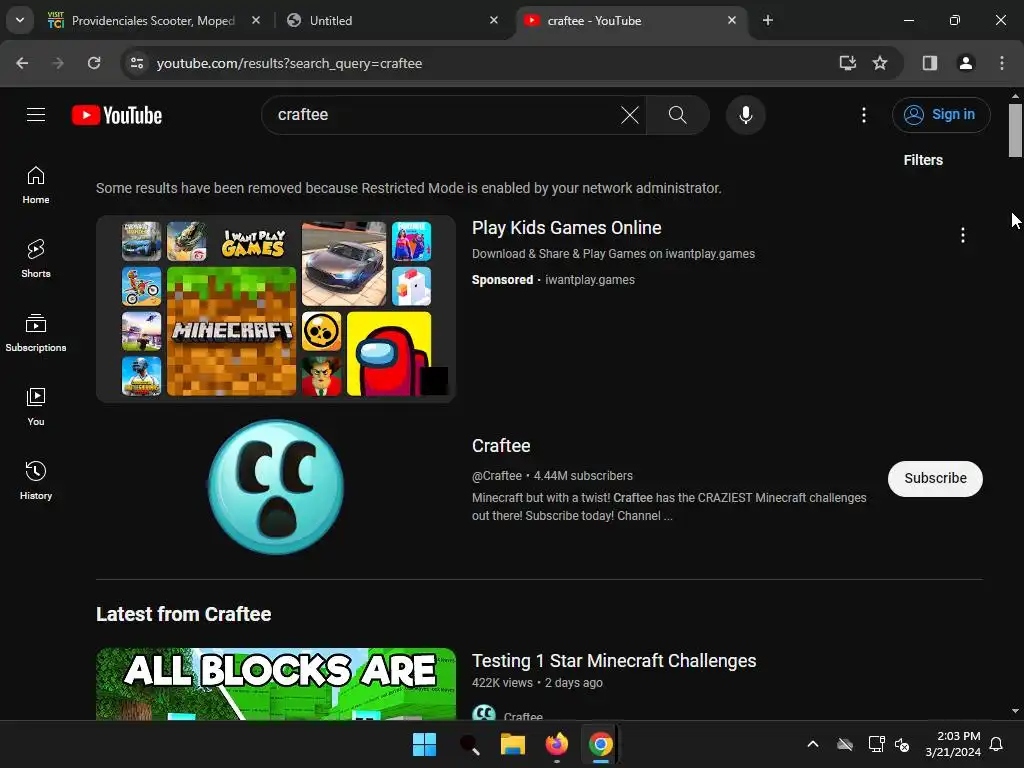Launch File Explorer from the taskbar

(x=513, y=744)
